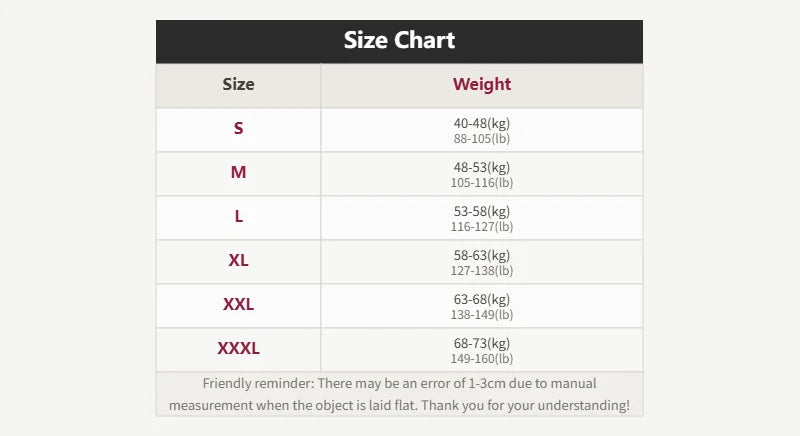Click the Size Chart title banner

pos(399,41)
